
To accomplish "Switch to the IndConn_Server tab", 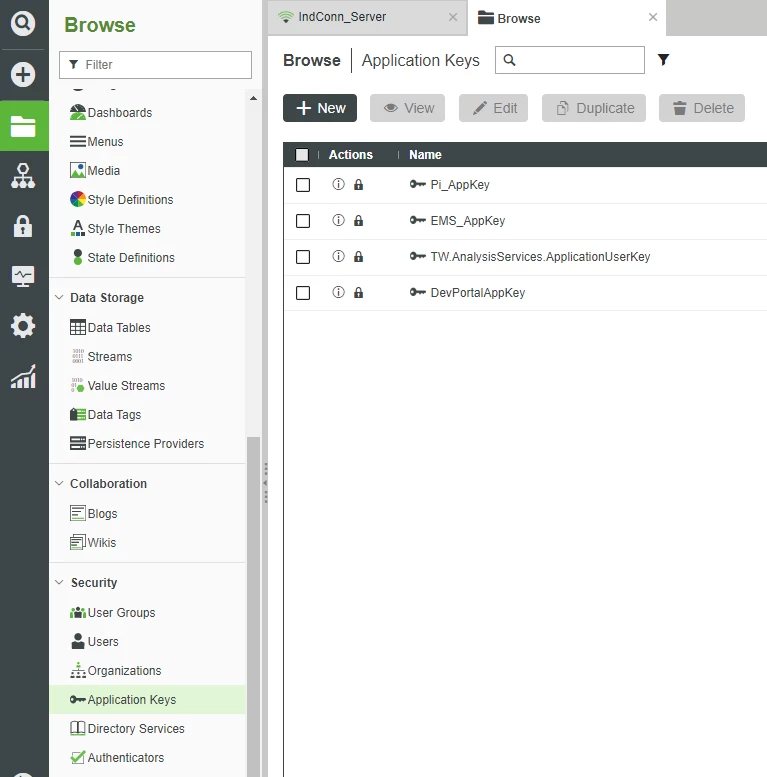I will tap(367, 17).
